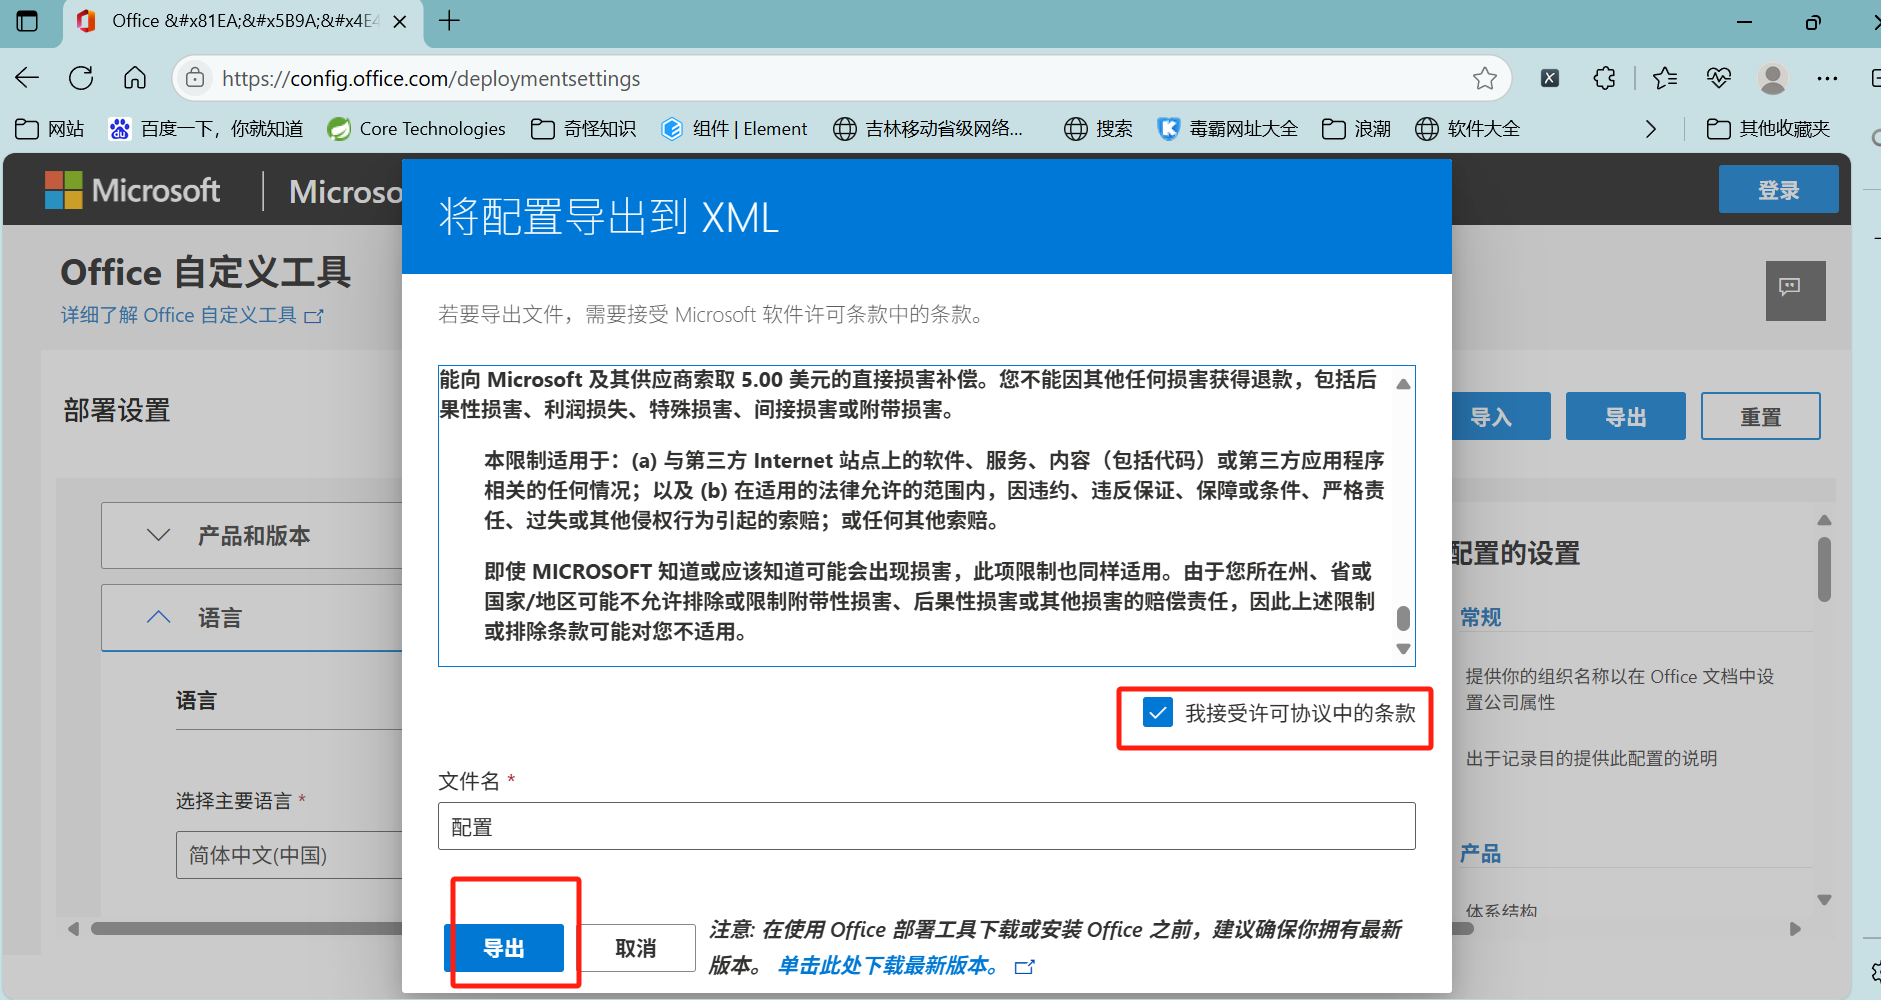The image size is (1881, 1000).
Task: Click the blue 导出 button in dialog
Action: point(504,948)
